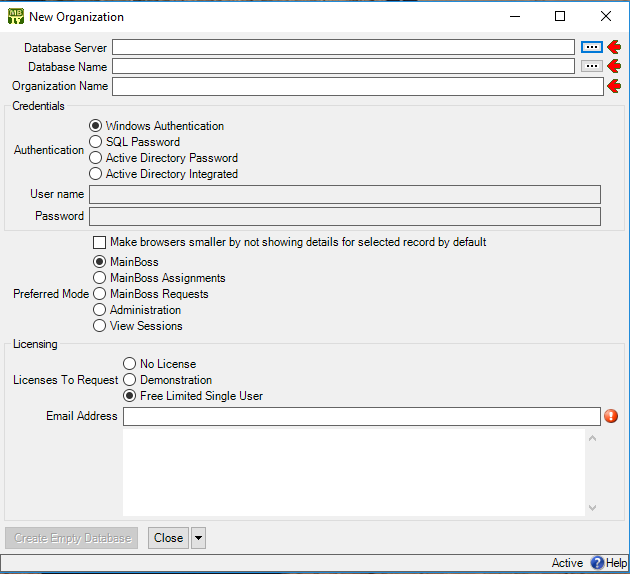Choose View Sessions preferred mode
The height and width of the screenshot is (574, 630).
[x=138, y=326]
